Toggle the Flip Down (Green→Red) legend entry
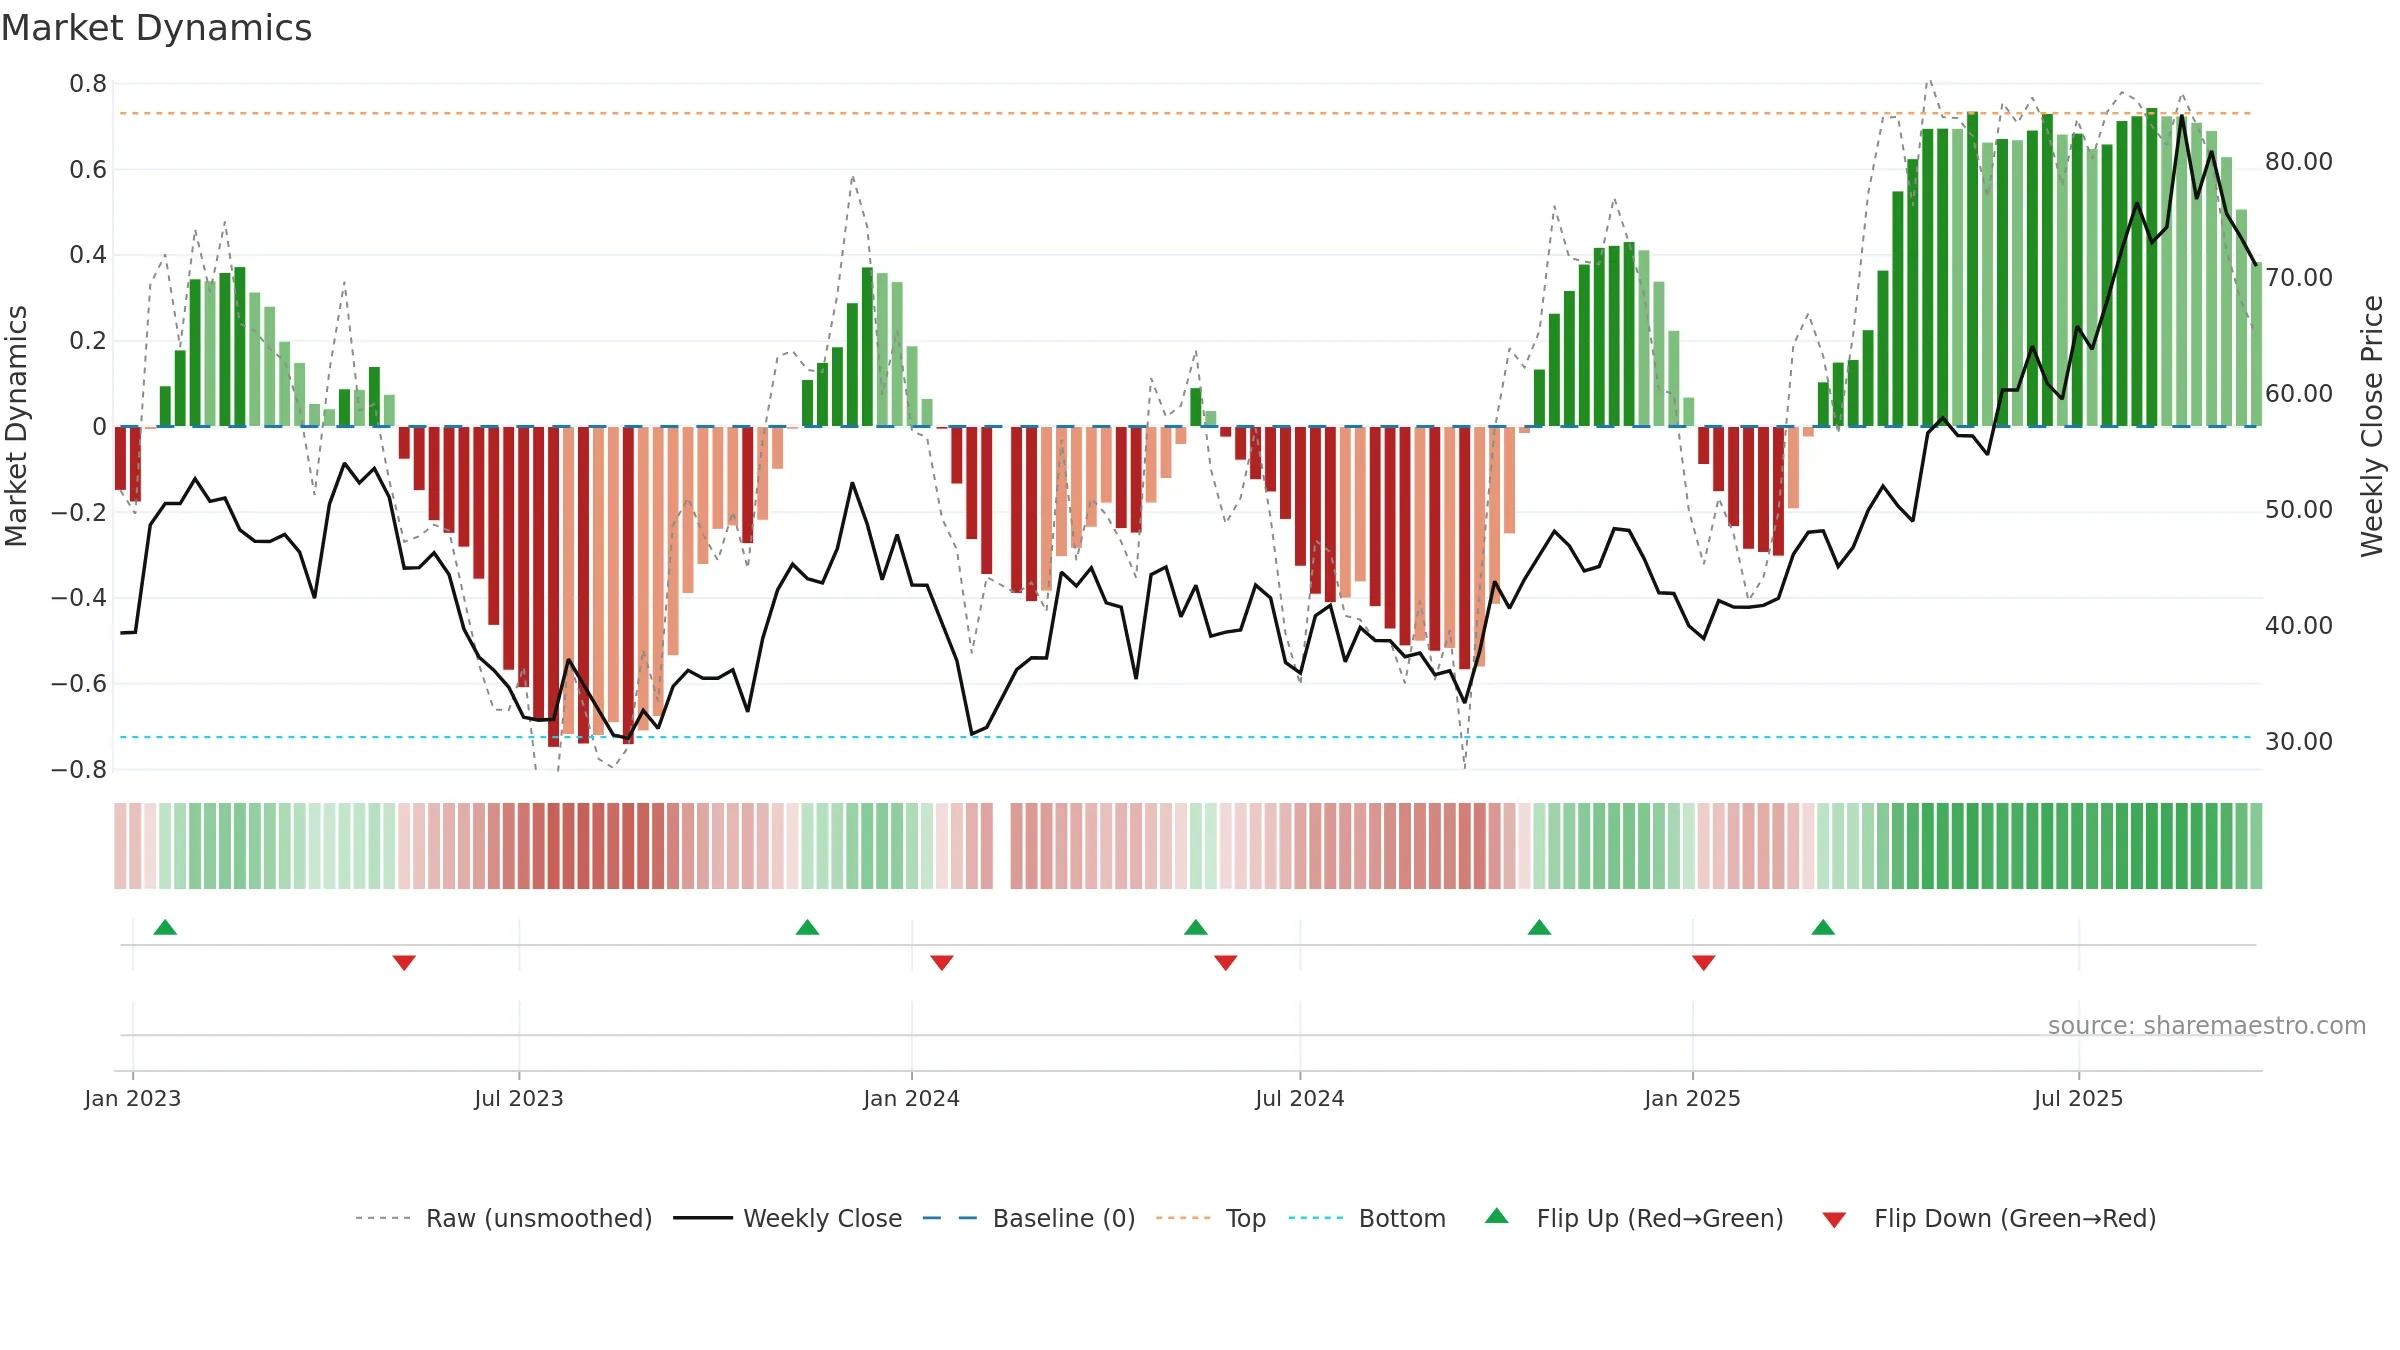This screenshot has height=1350, width=2400. point(1989,1218)
